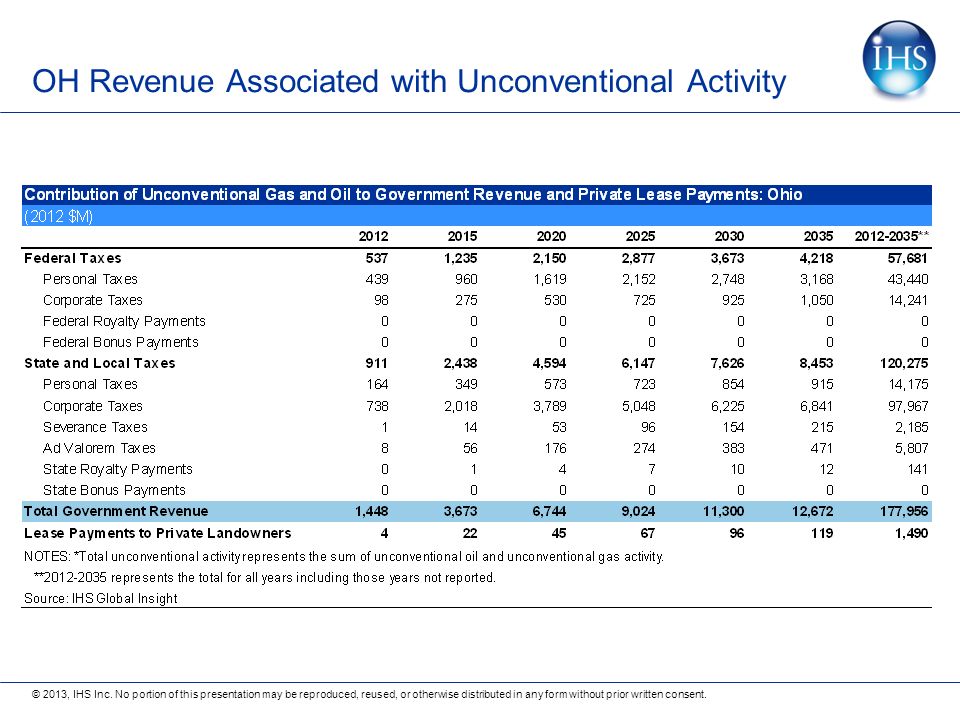
Task: Click the Federal Taxes total 57,681
Action: pos(908,258)
